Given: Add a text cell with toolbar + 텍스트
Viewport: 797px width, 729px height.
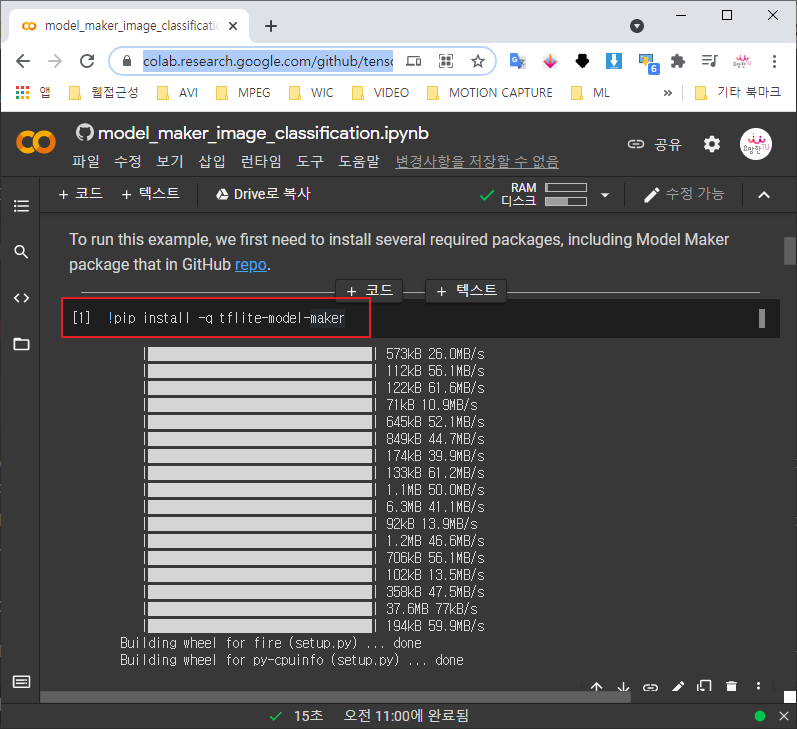Looking at the screenshot, I should [x=150, y=194].
